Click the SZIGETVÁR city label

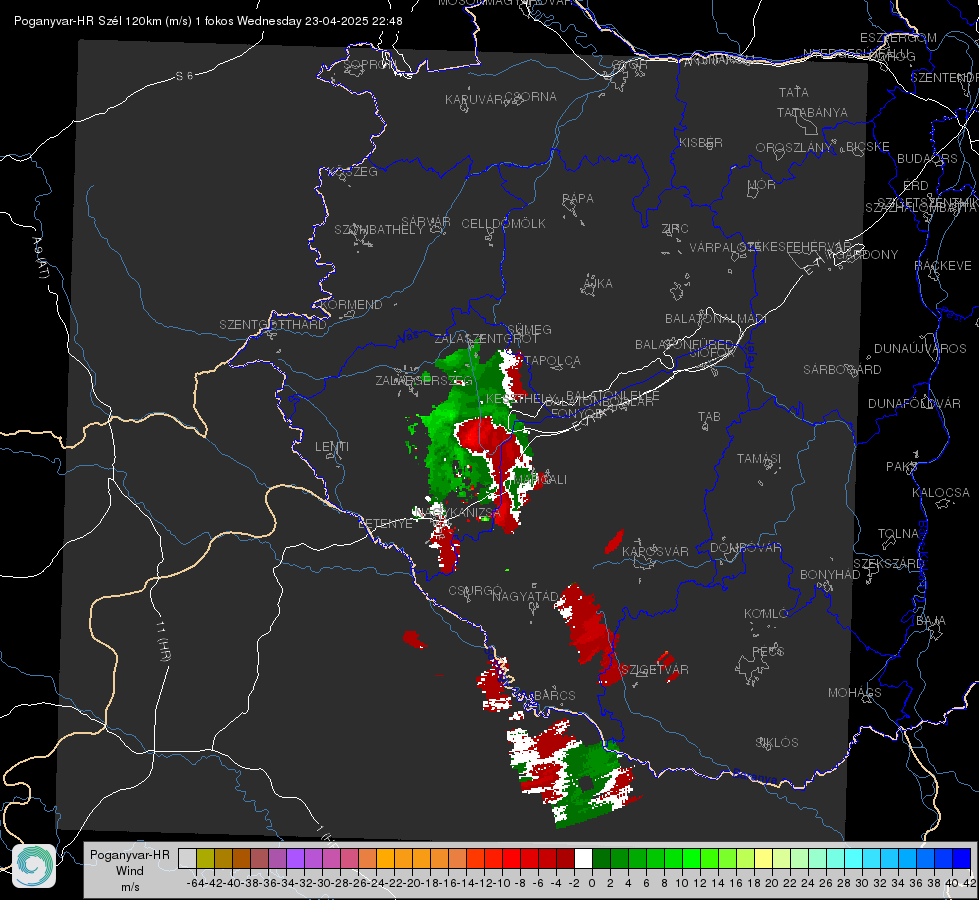654,670
